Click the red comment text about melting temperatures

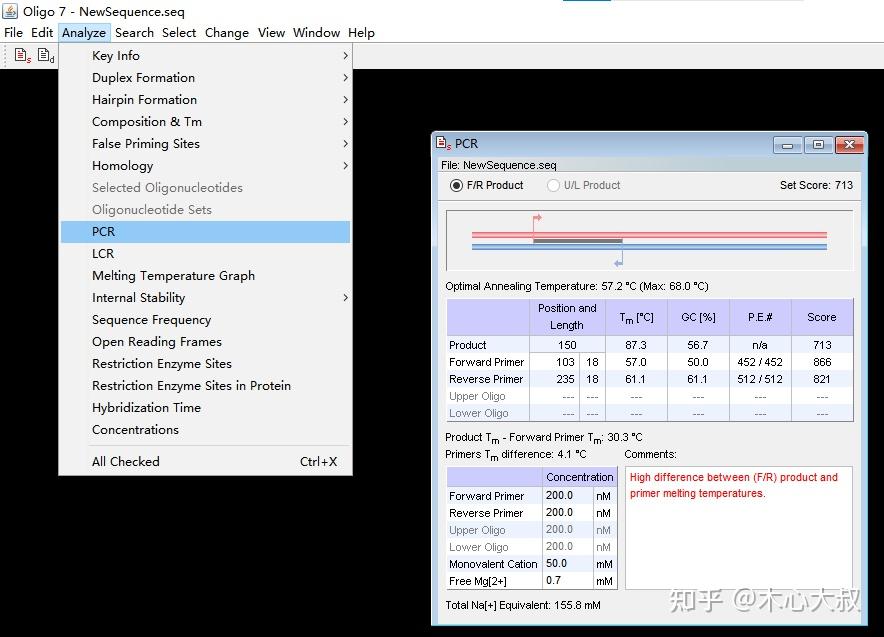tap(733, 485)
